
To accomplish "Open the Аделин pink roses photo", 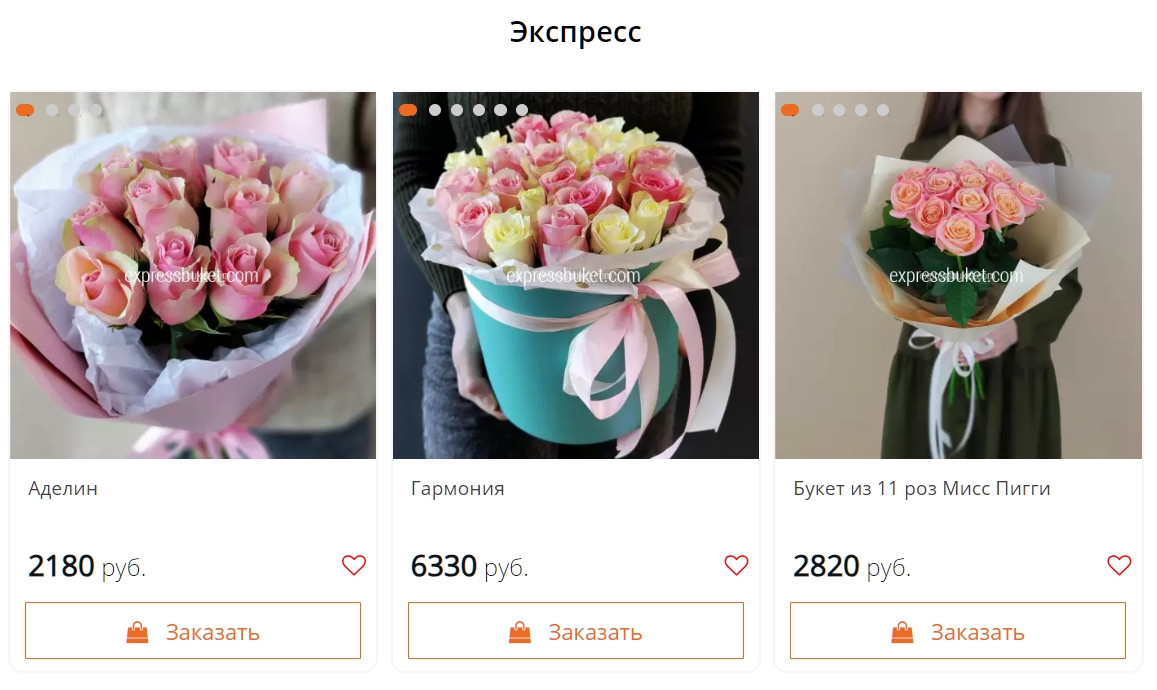I will coord(193,275).
